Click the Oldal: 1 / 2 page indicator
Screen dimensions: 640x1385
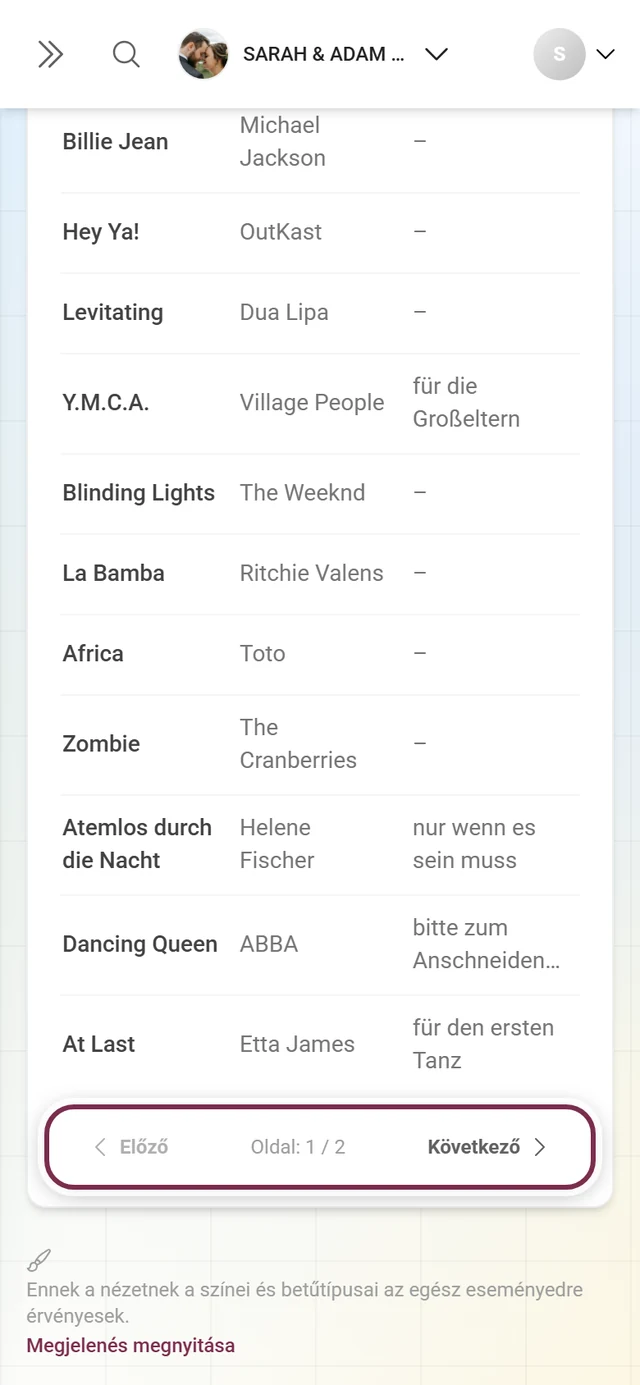coord(298,1147)
